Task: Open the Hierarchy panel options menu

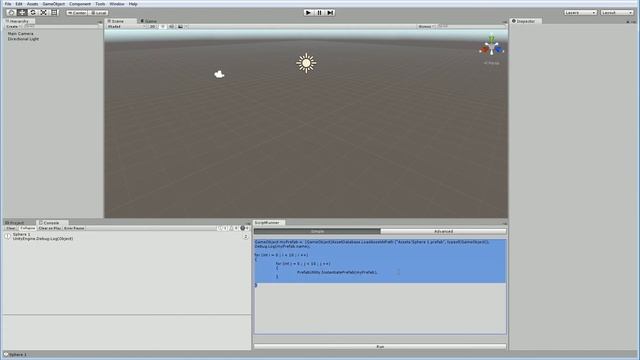Action: [100, 22]
